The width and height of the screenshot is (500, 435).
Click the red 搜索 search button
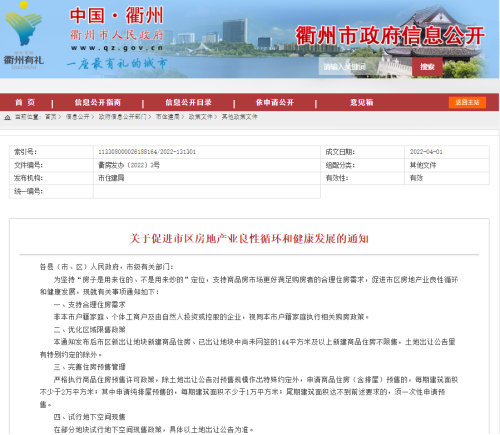point(427,67)
